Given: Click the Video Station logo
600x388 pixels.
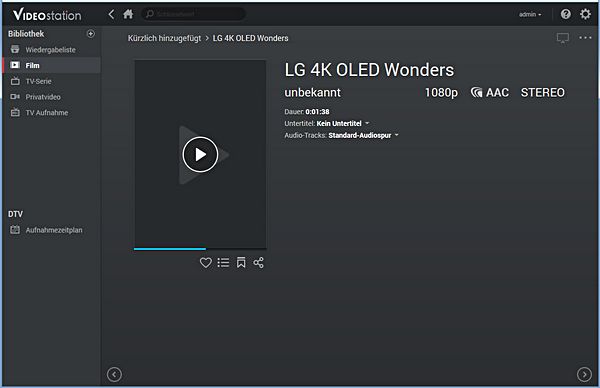Looking at the screenshot, I should click(x=47, y=15).
